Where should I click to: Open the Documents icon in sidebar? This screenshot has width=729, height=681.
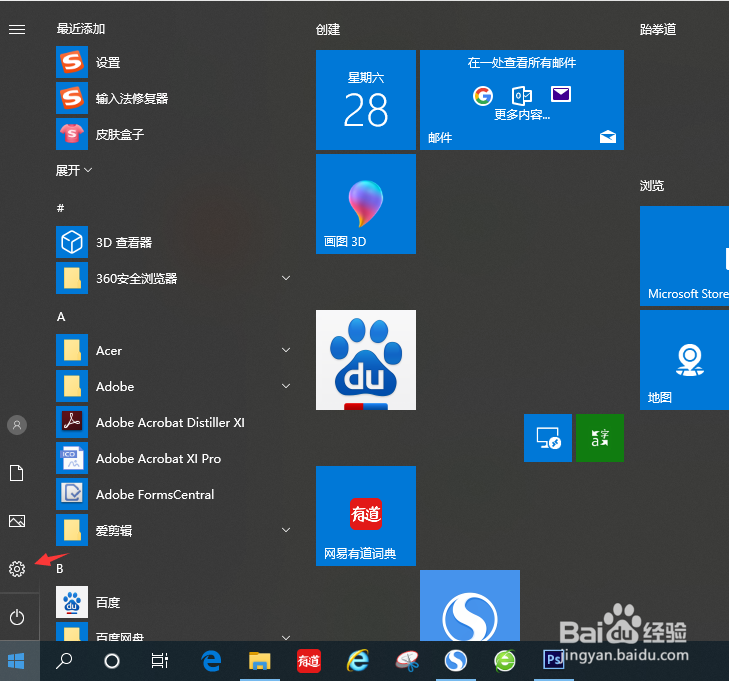click(17, 473)
